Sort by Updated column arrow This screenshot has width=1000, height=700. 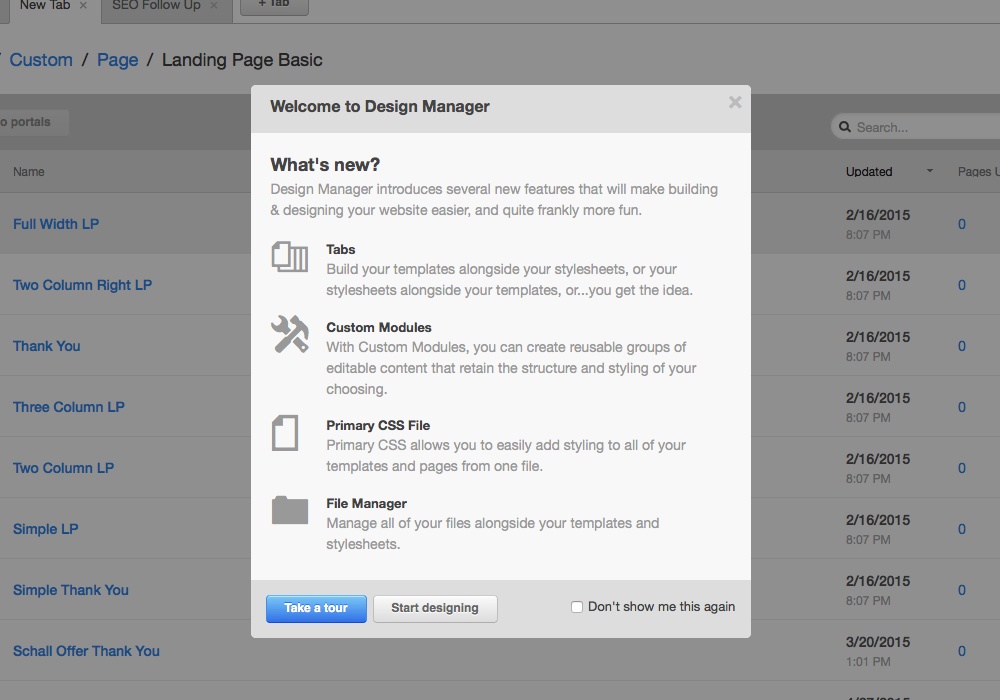pyautogui.click(x=929, y=171)
